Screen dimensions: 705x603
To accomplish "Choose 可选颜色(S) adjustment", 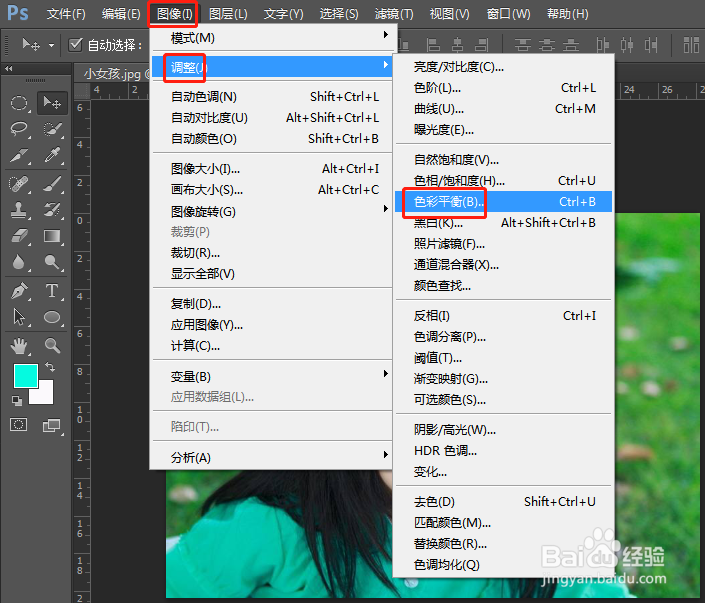I will point(504,400).
